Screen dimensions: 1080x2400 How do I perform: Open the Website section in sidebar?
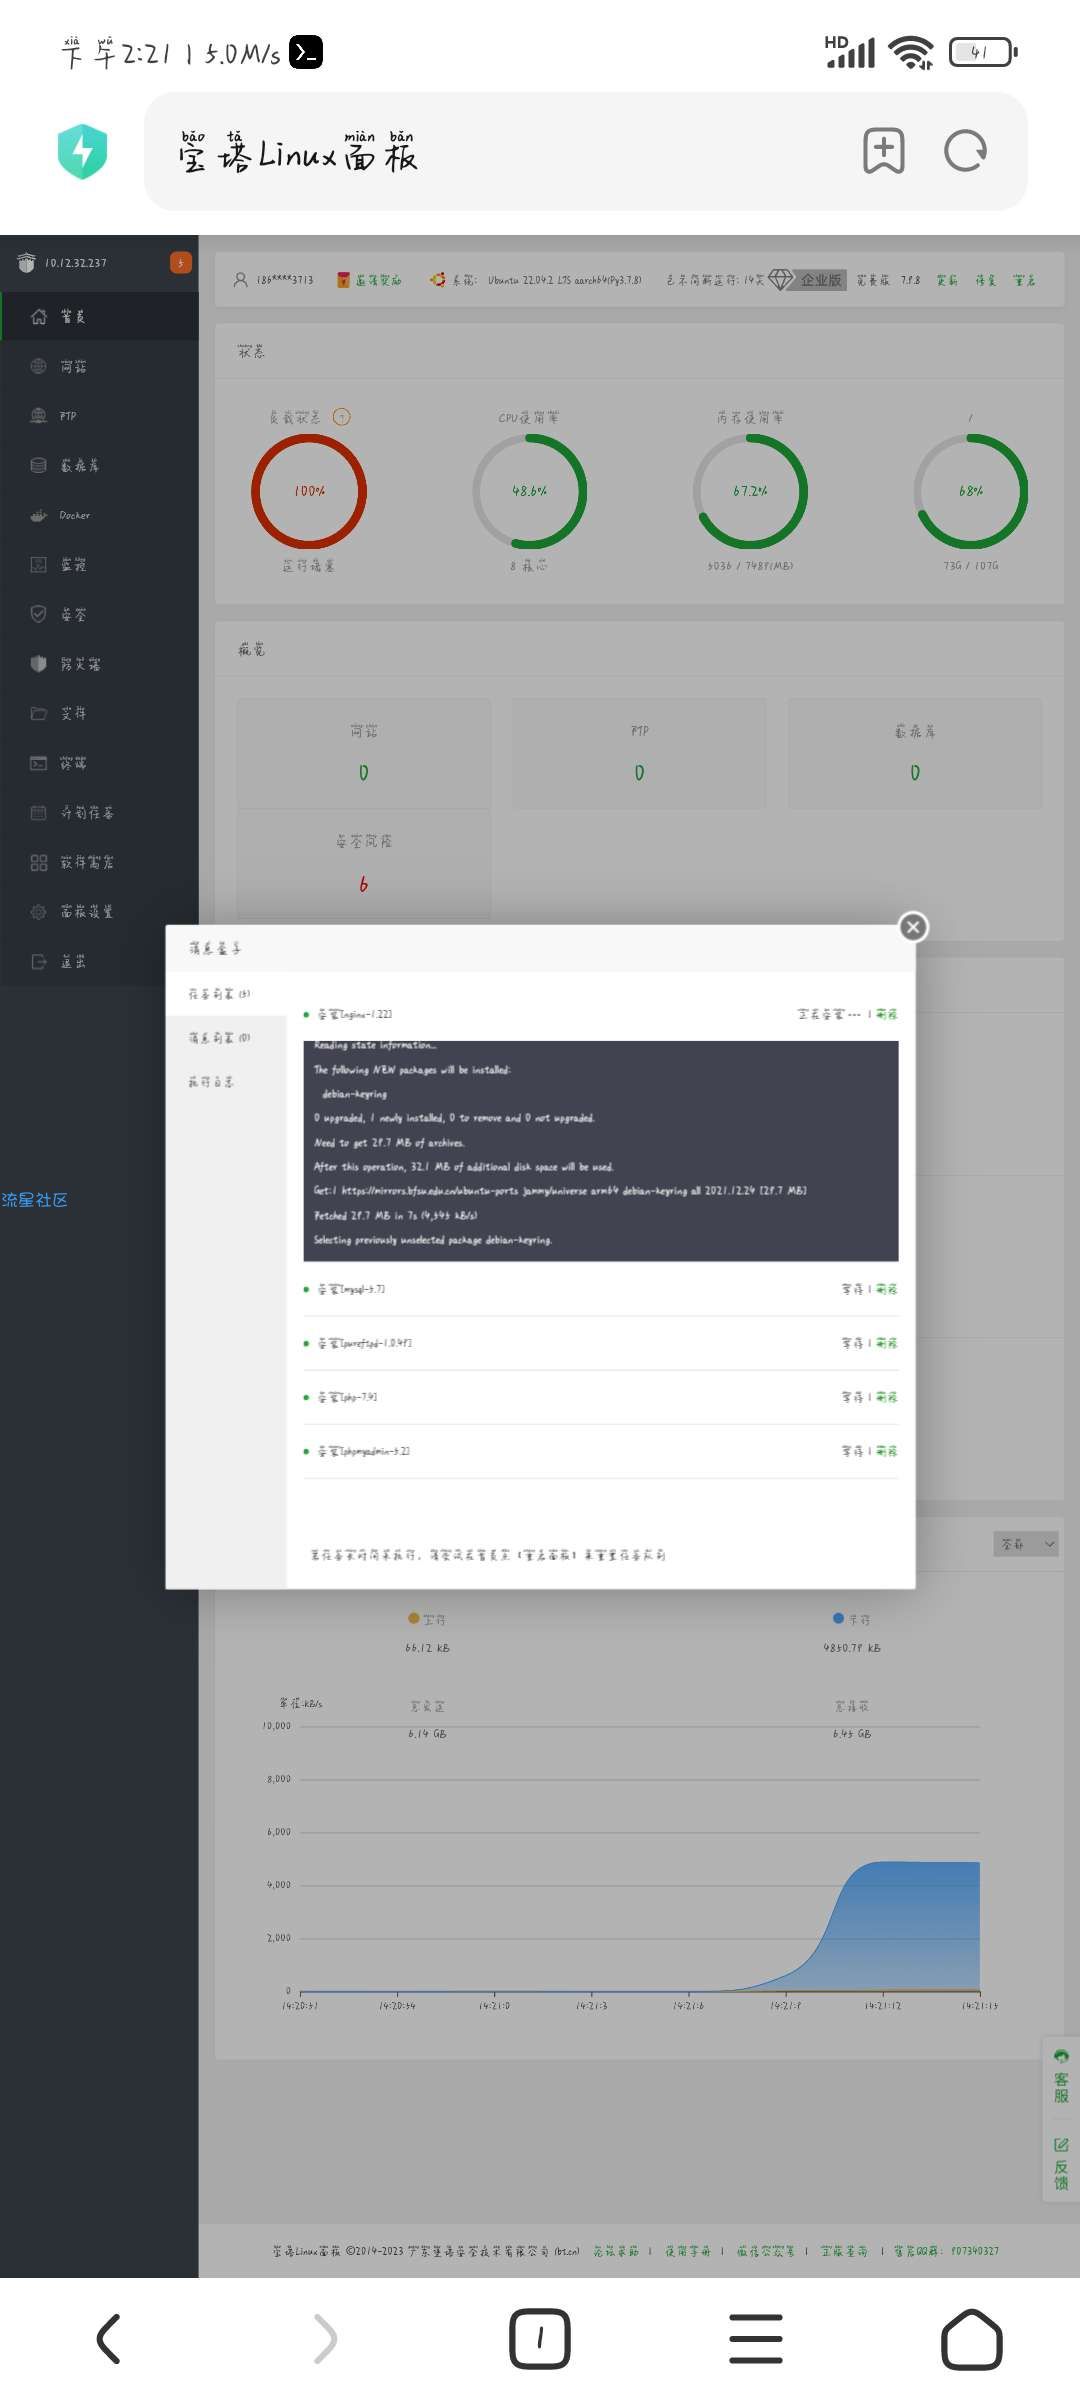(99, 366)
